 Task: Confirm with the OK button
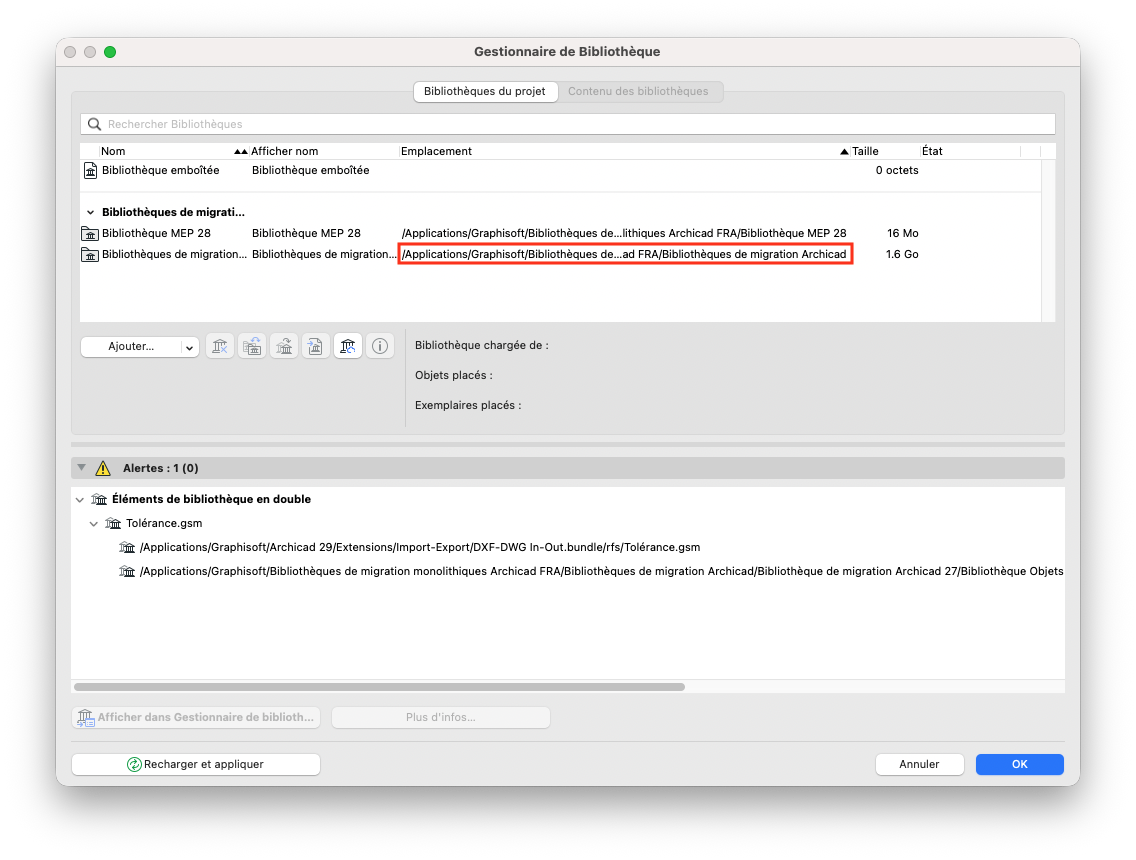coord(1019,764)
